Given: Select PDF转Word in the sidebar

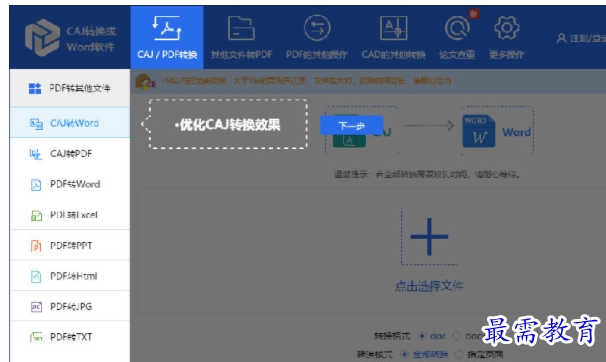Looking at the screenshot, I should click(70, 184).
